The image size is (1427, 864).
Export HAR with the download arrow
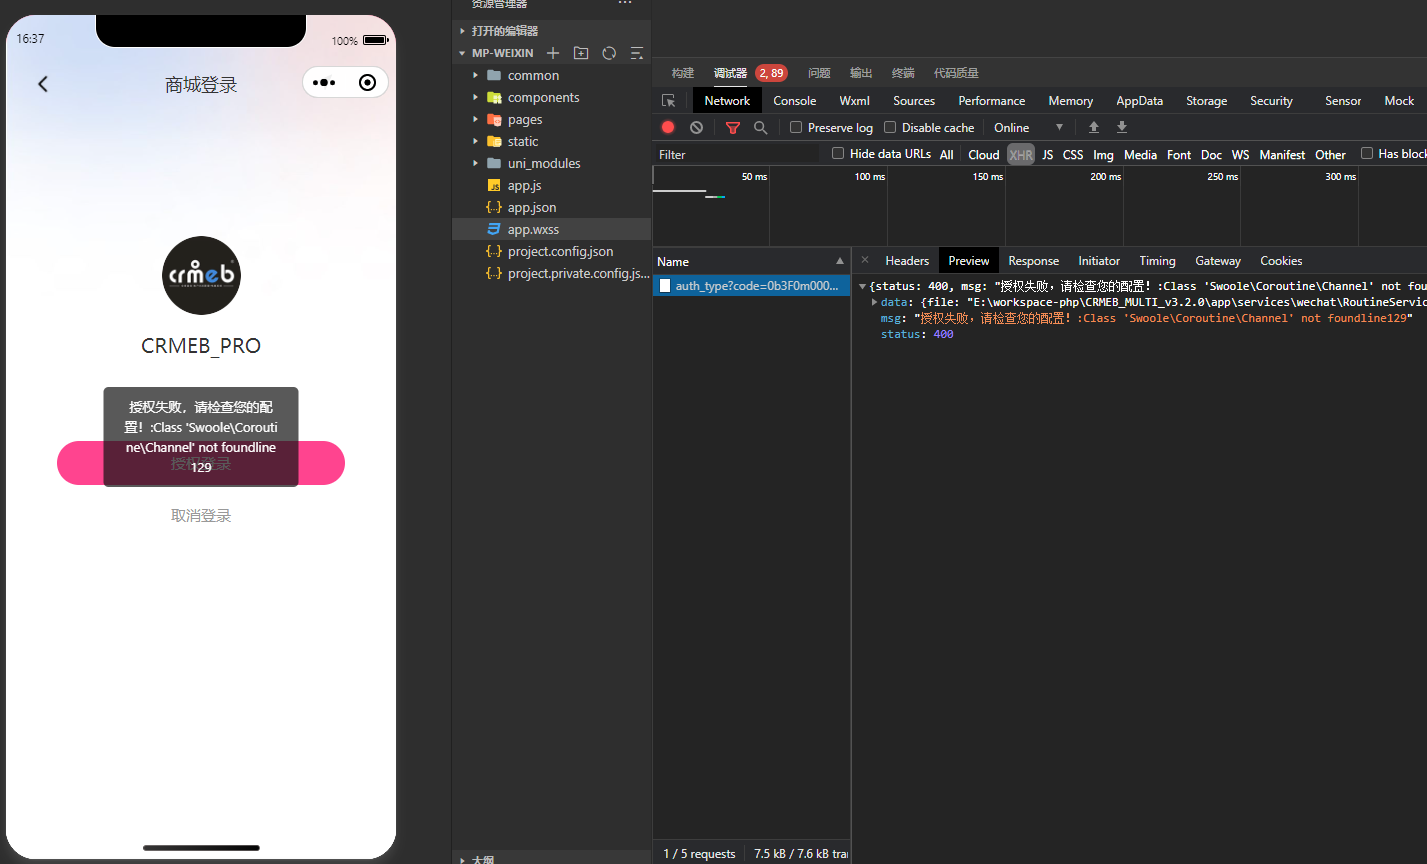coord(1122,127)
